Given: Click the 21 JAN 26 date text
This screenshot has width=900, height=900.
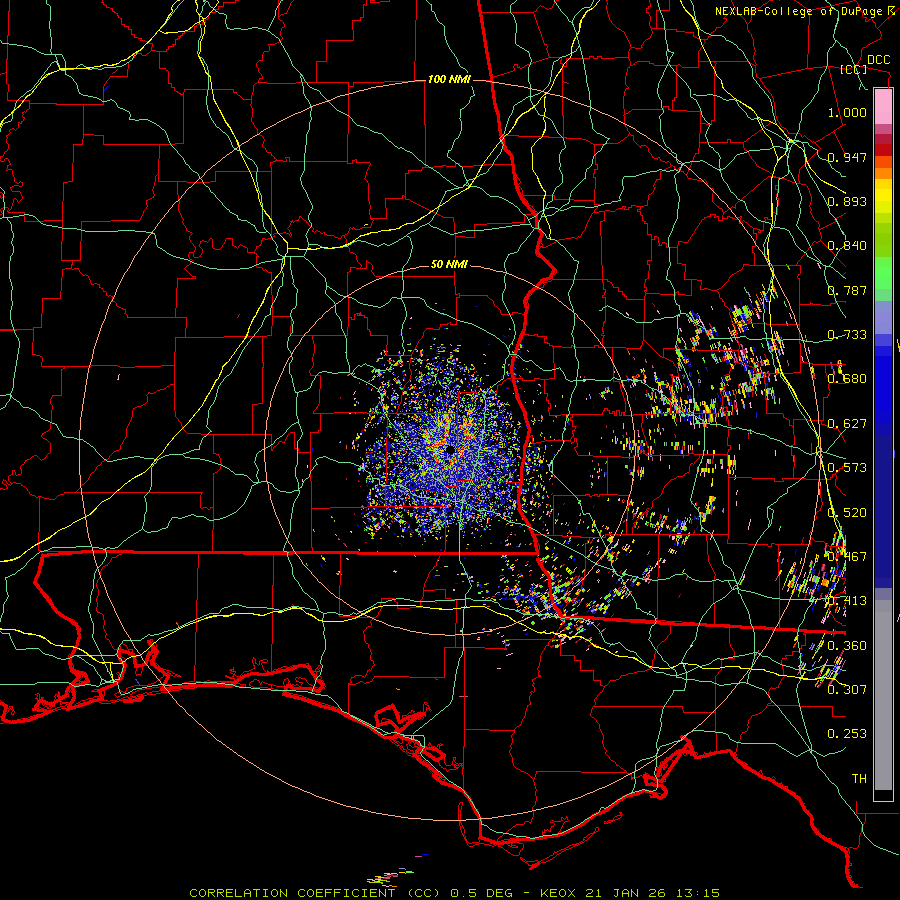Looking at the screenshot, I should coord(624,893).
